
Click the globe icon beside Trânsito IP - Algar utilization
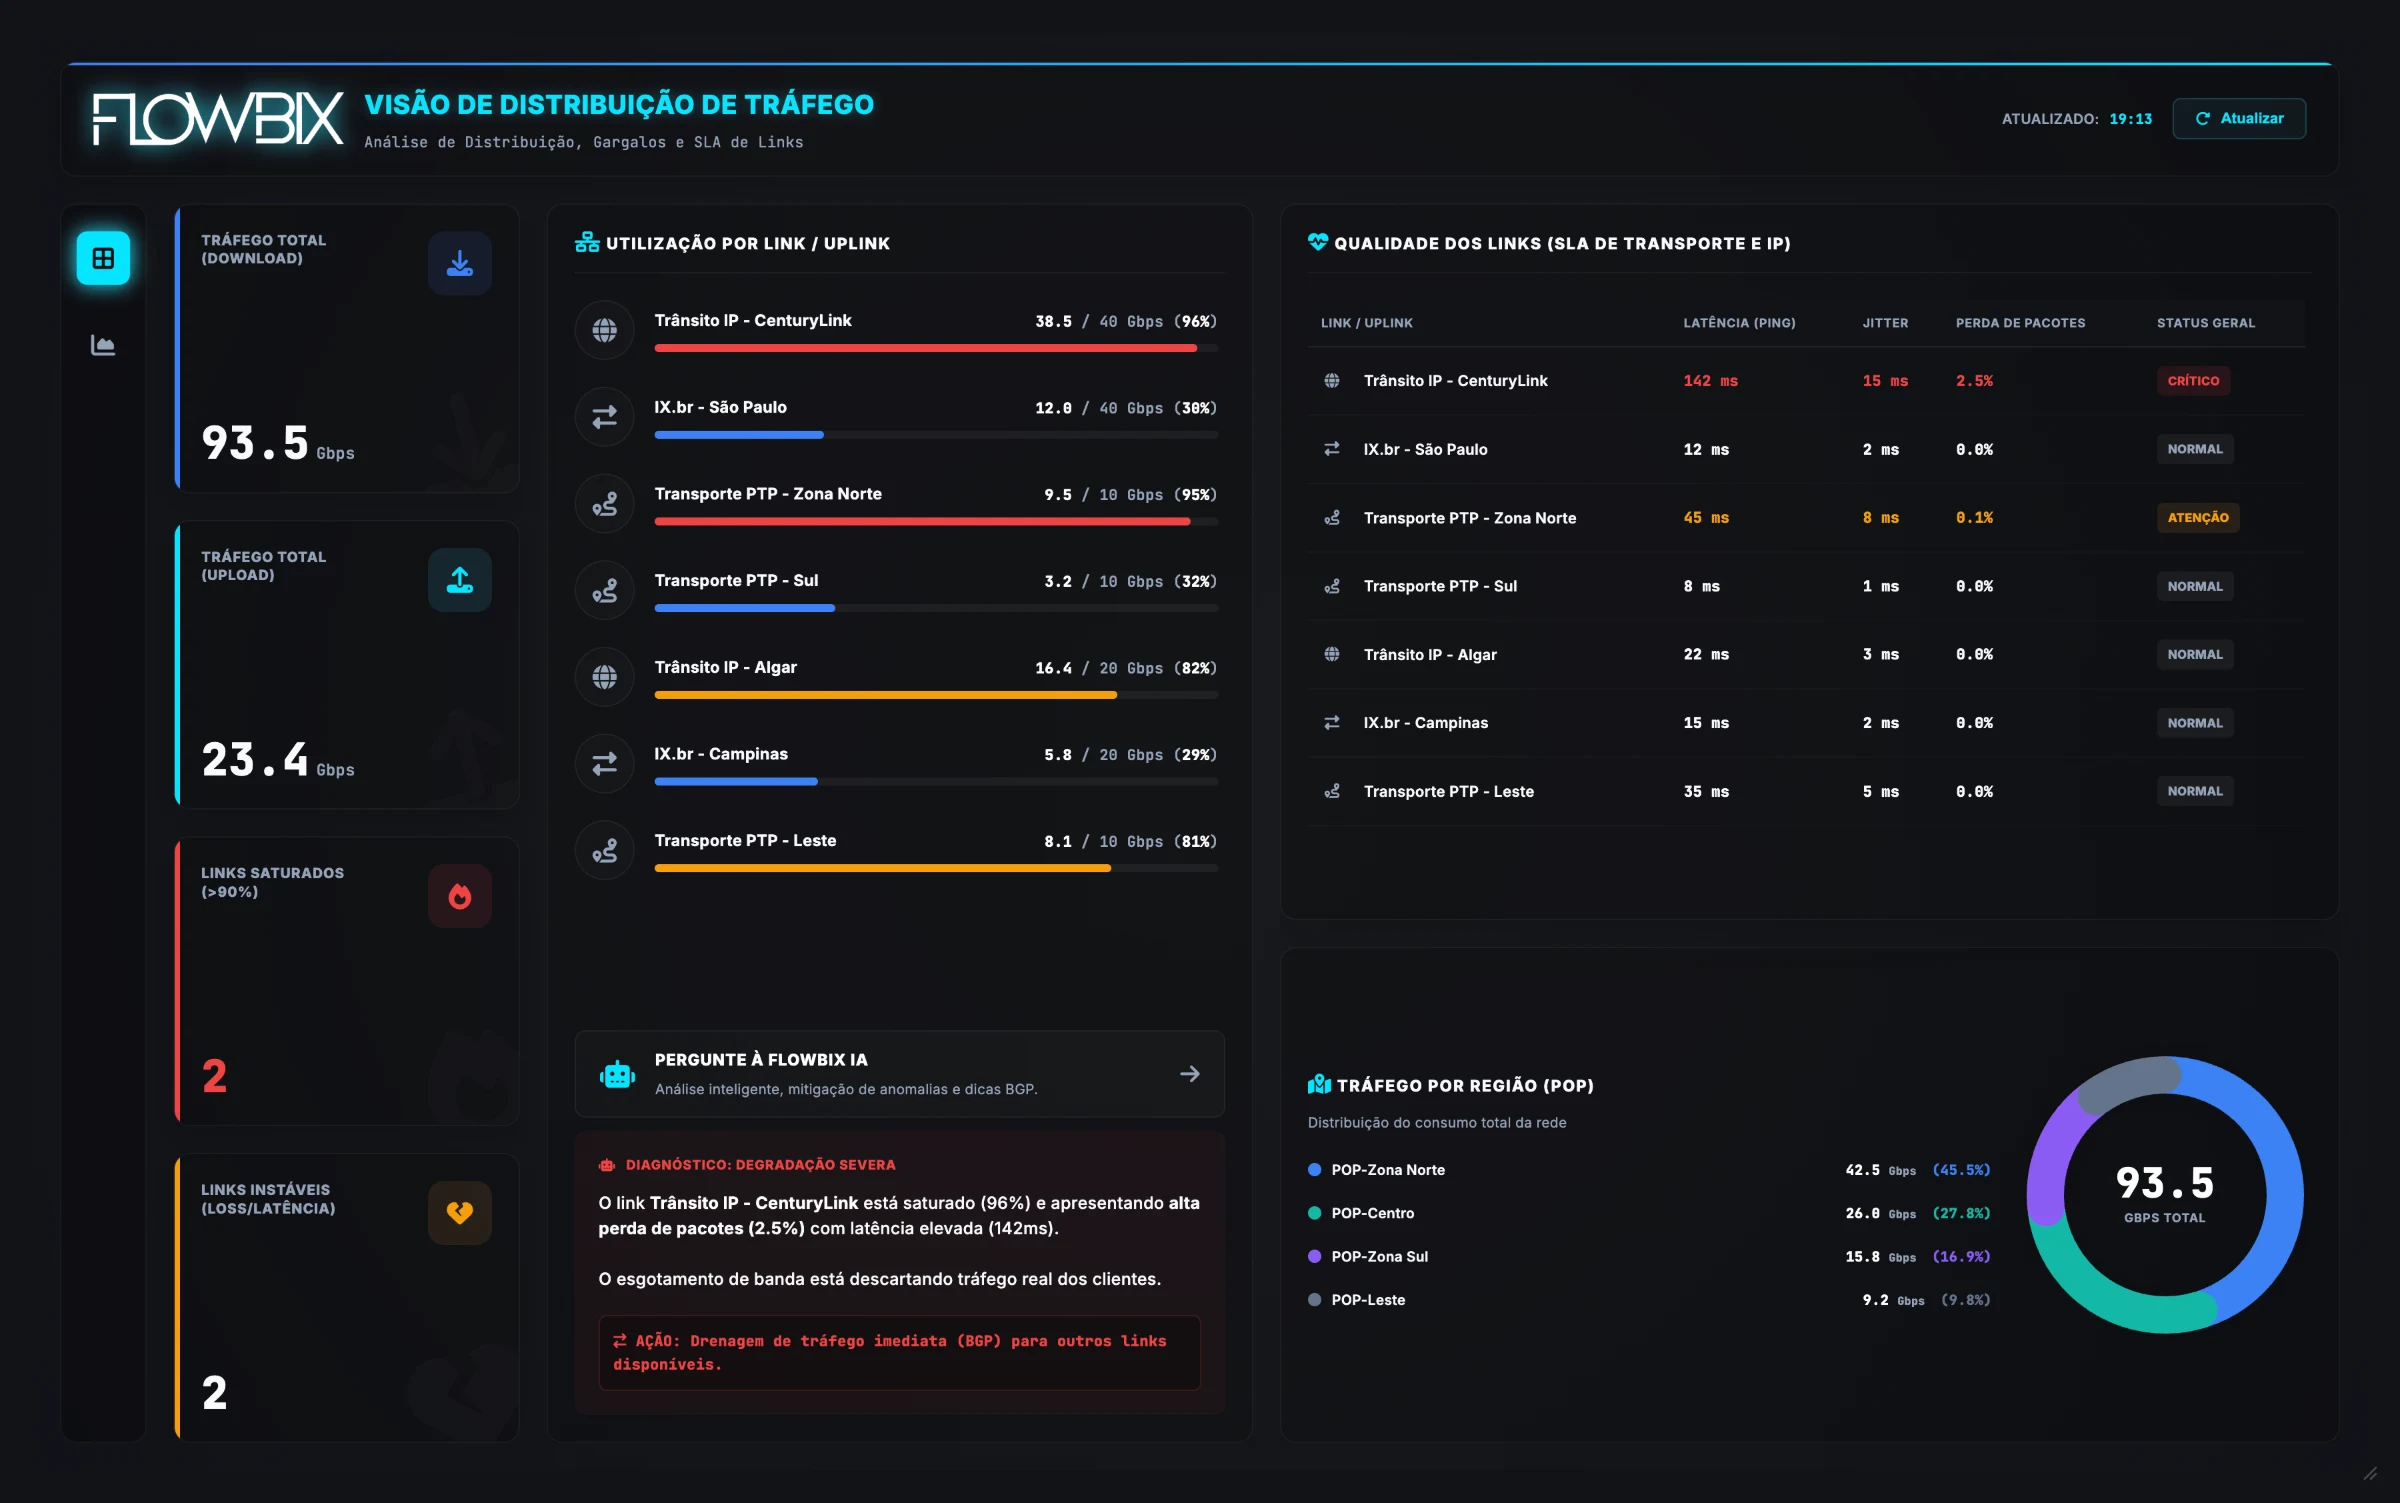click(x=604, y=677)
